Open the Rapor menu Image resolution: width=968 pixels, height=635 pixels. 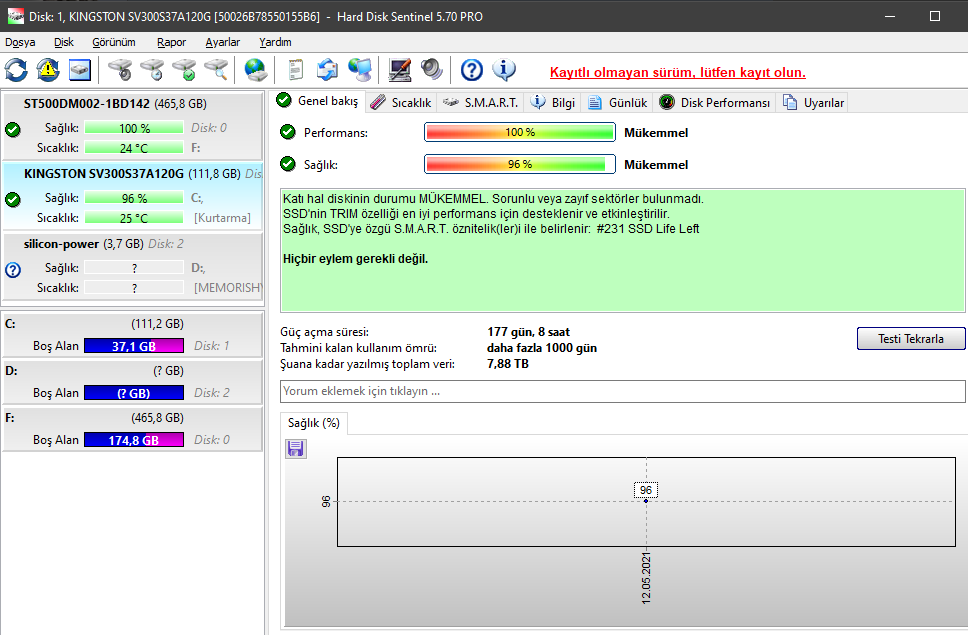pos(171,42)
